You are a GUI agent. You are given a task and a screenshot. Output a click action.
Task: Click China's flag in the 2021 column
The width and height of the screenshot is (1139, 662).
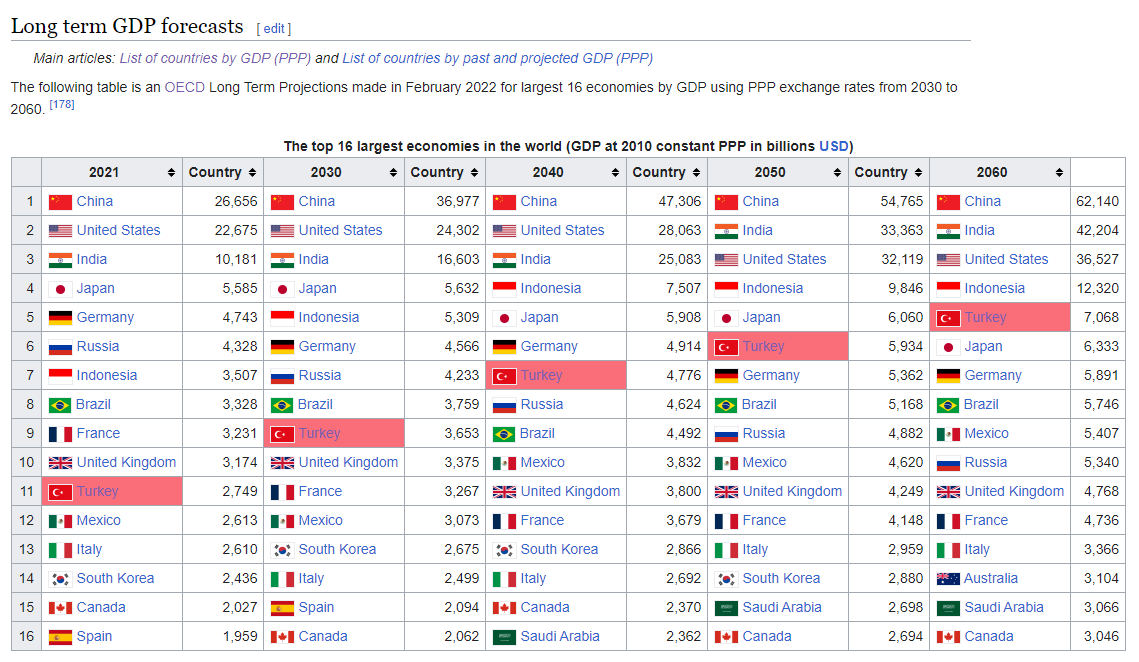pyautogui.click(x=61, y=201)
